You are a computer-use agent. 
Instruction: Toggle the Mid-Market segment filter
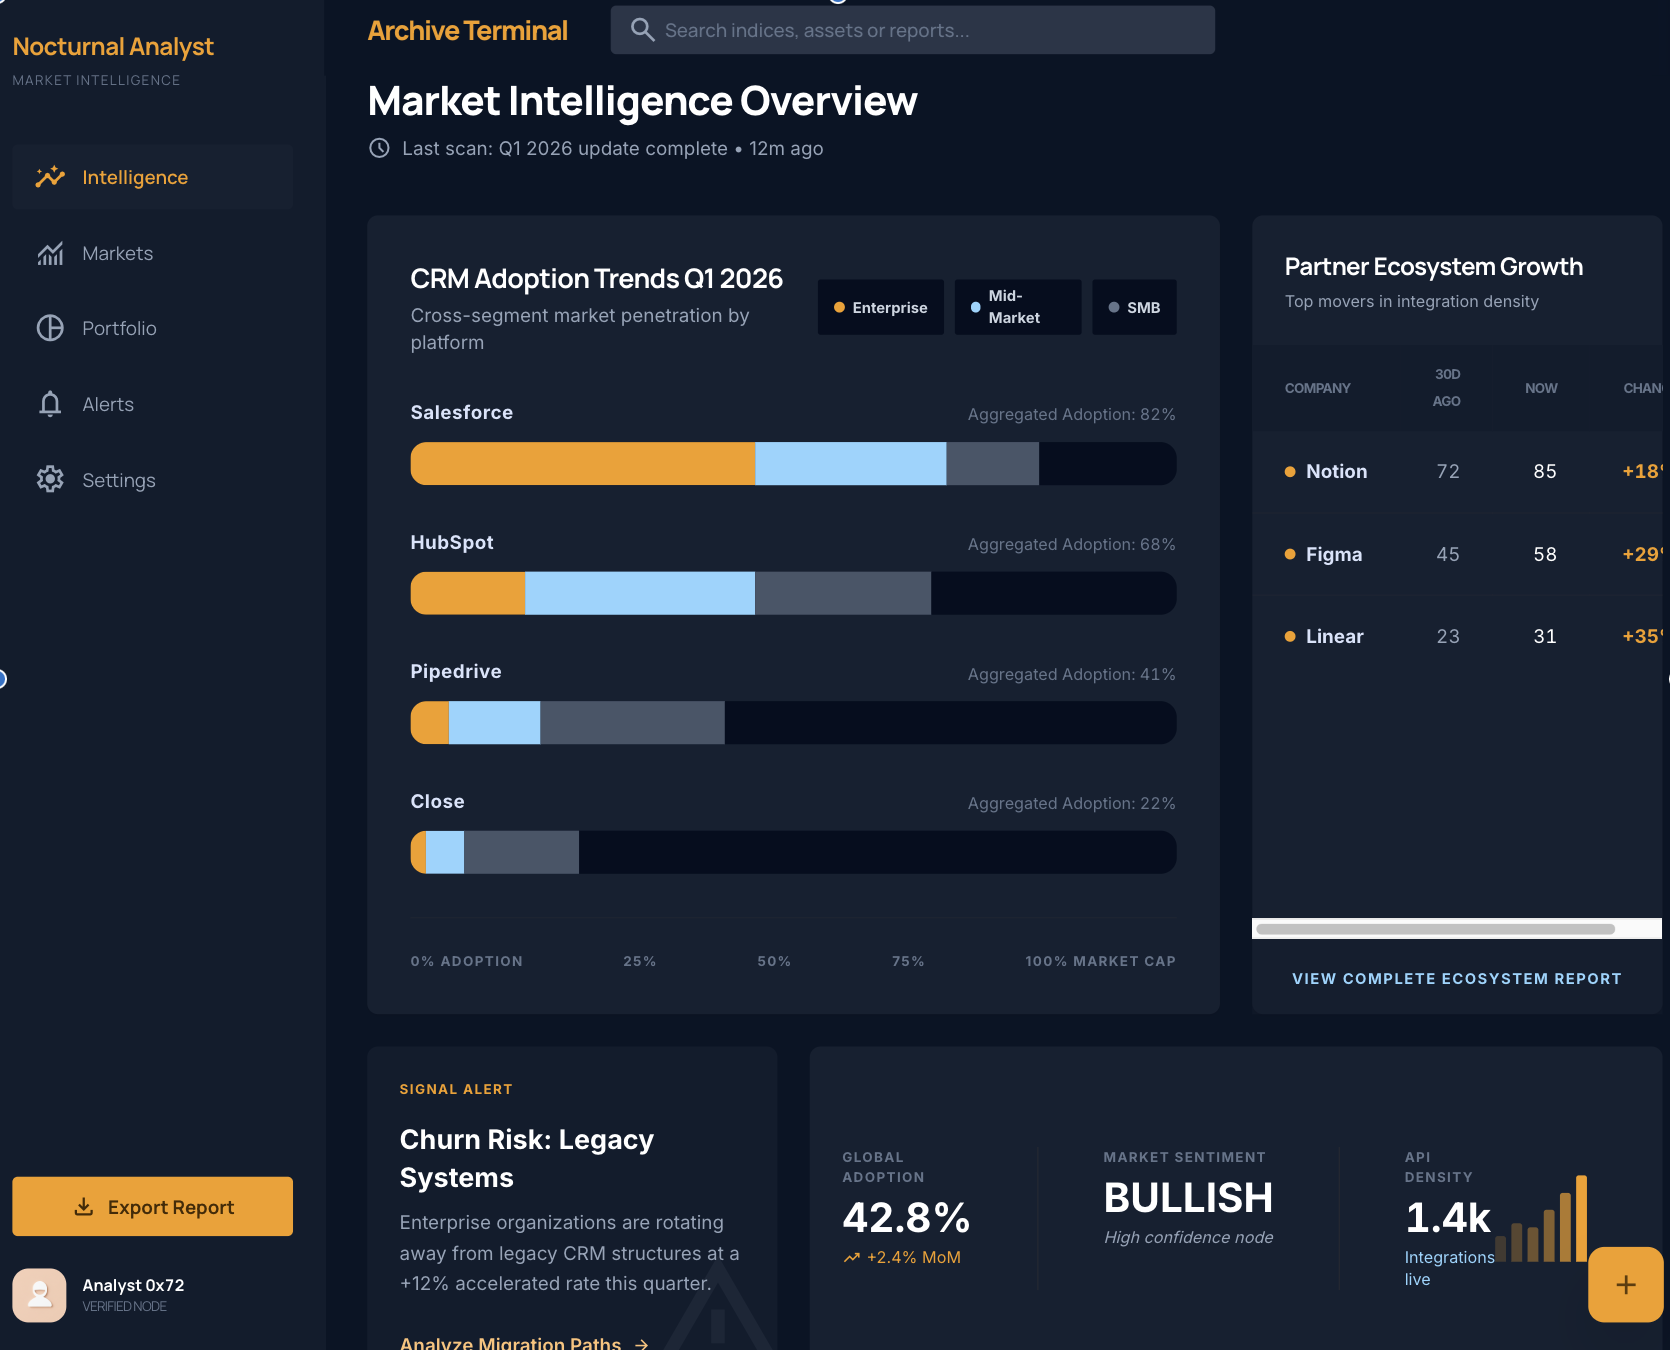point(1017,307)
